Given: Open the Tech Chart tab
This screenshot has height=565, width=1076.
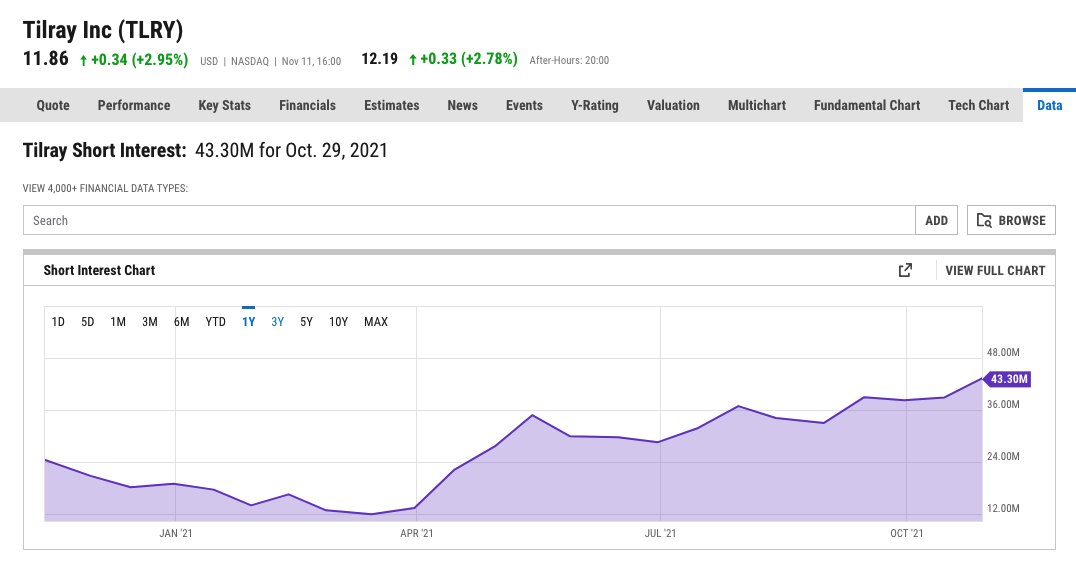Looking at the screenshot, I should [x=979, y=105].
